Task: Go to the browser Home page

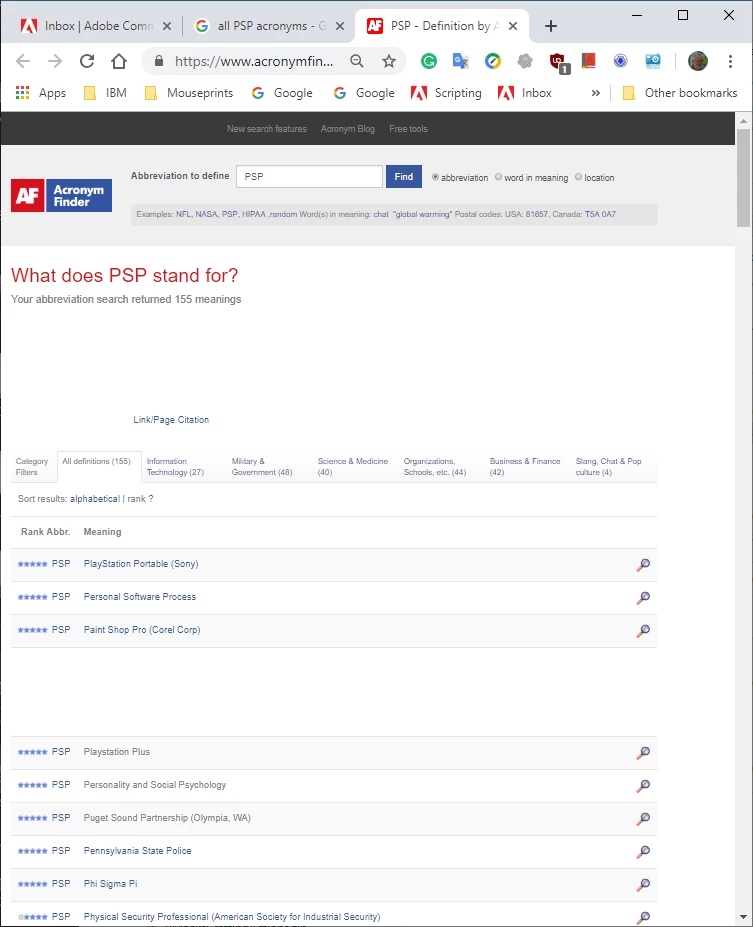Action: coord(119,61)
